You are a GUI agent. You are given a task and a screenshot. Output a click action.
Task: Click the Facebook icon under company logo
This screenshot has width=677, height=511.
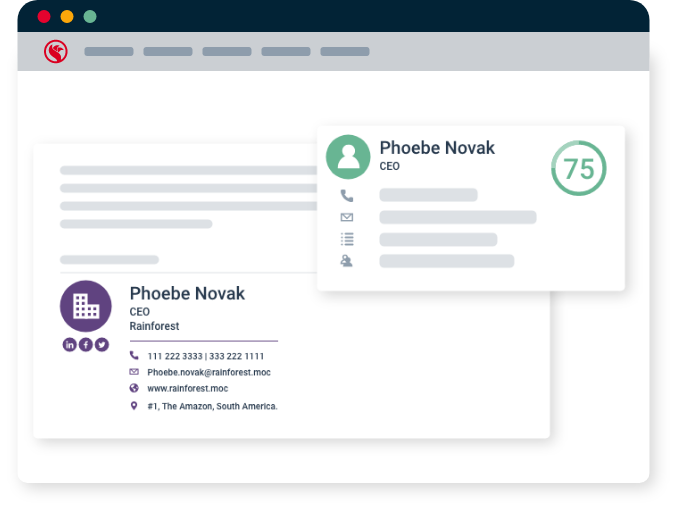(86, 345)
